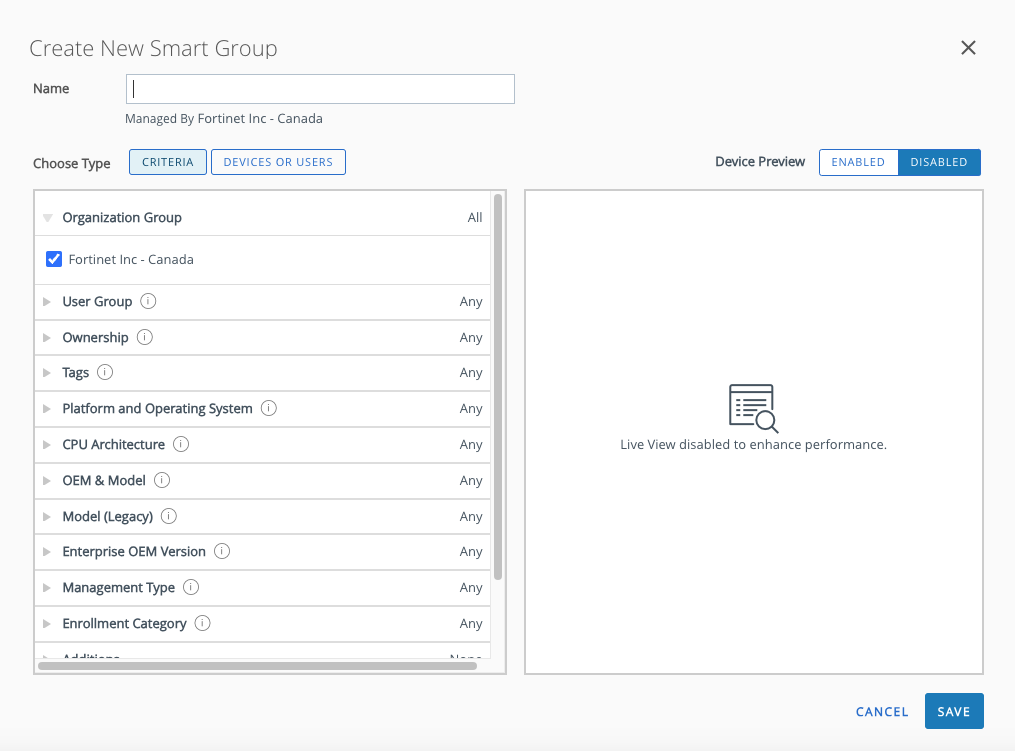Uncheck Fortinet Inc - Canada organization group
The image size is (1015, 751).
tap(54, 259)
